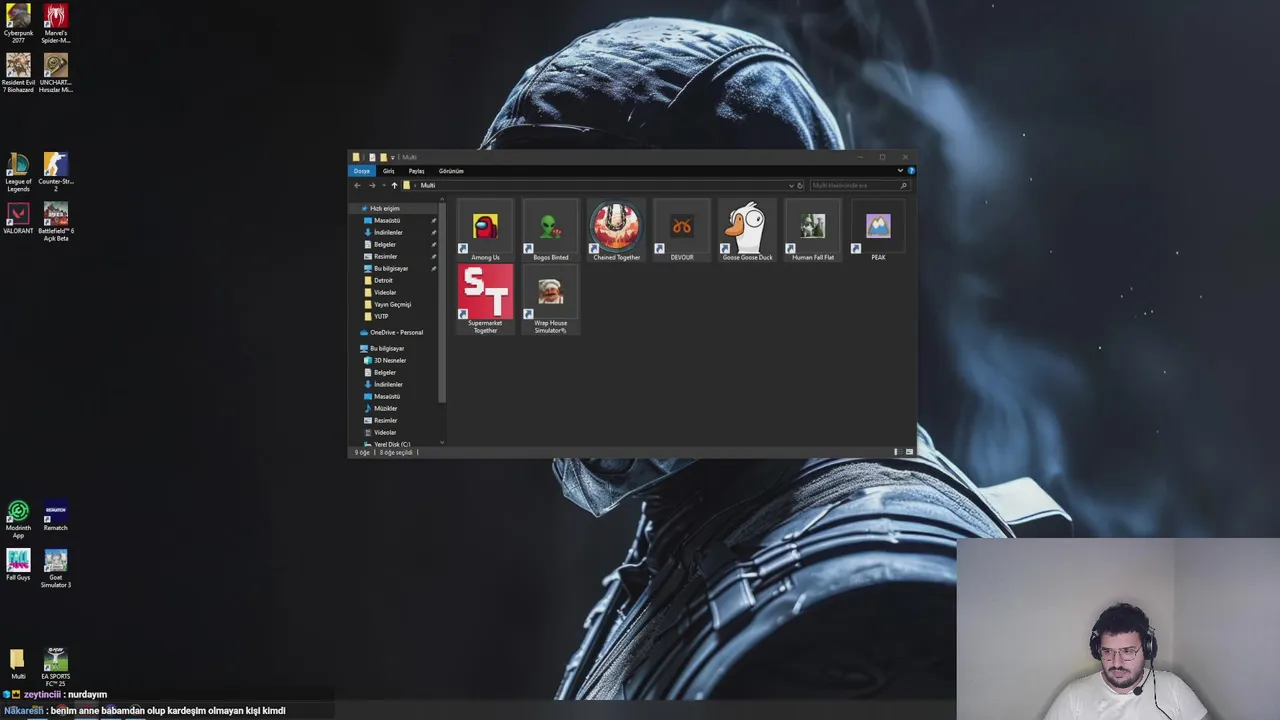Open pinned Belgeler in quick access
Screen dimensions: 1280x720
pyautogui.click(x=385, y=244)
